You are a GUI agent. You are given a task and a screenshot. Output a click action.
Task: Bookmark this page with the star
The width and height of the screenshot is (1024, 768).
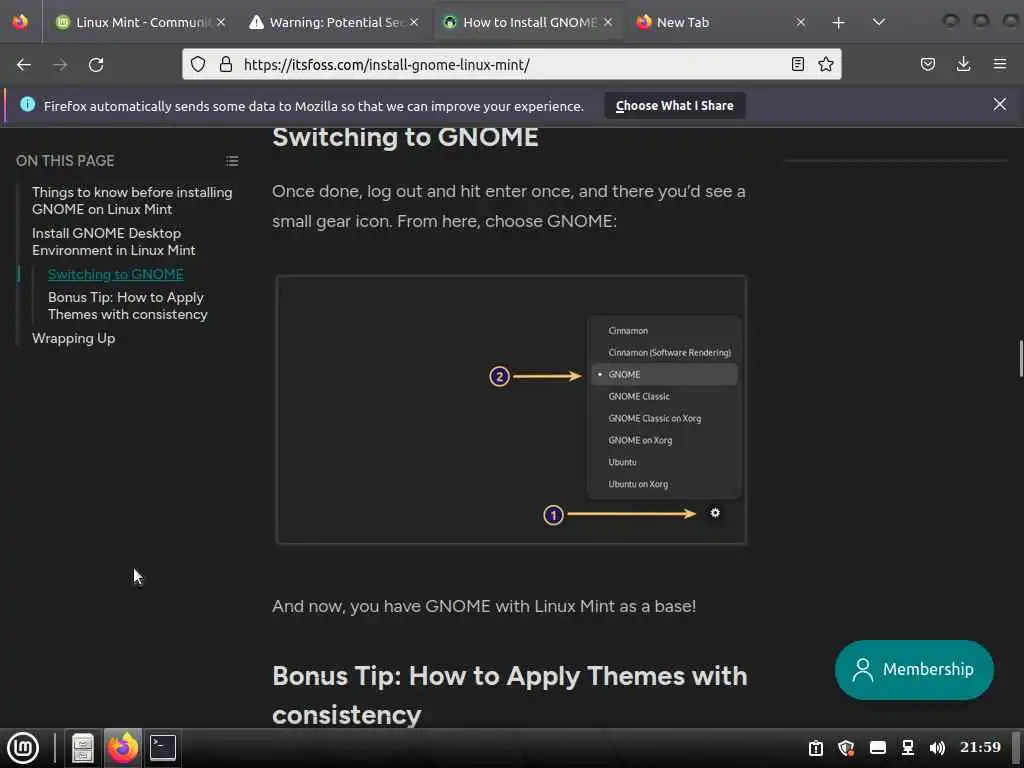pyautogui.click(x=825, y=64)
